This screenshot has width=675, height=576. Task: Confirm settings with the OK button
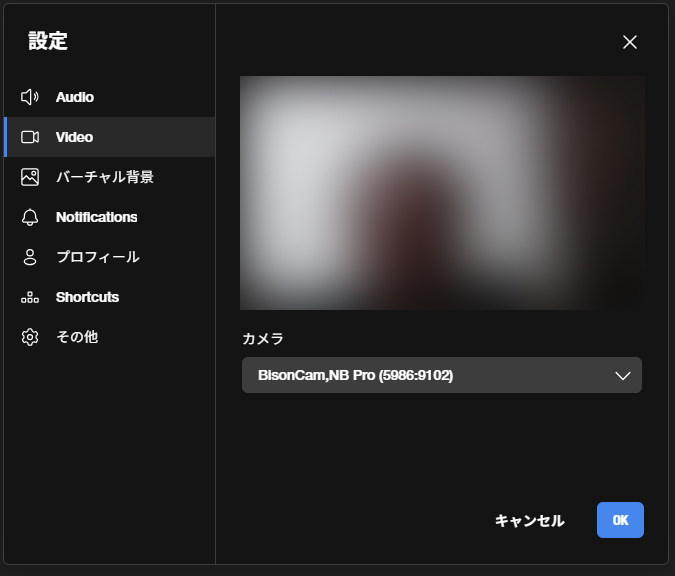620,520
